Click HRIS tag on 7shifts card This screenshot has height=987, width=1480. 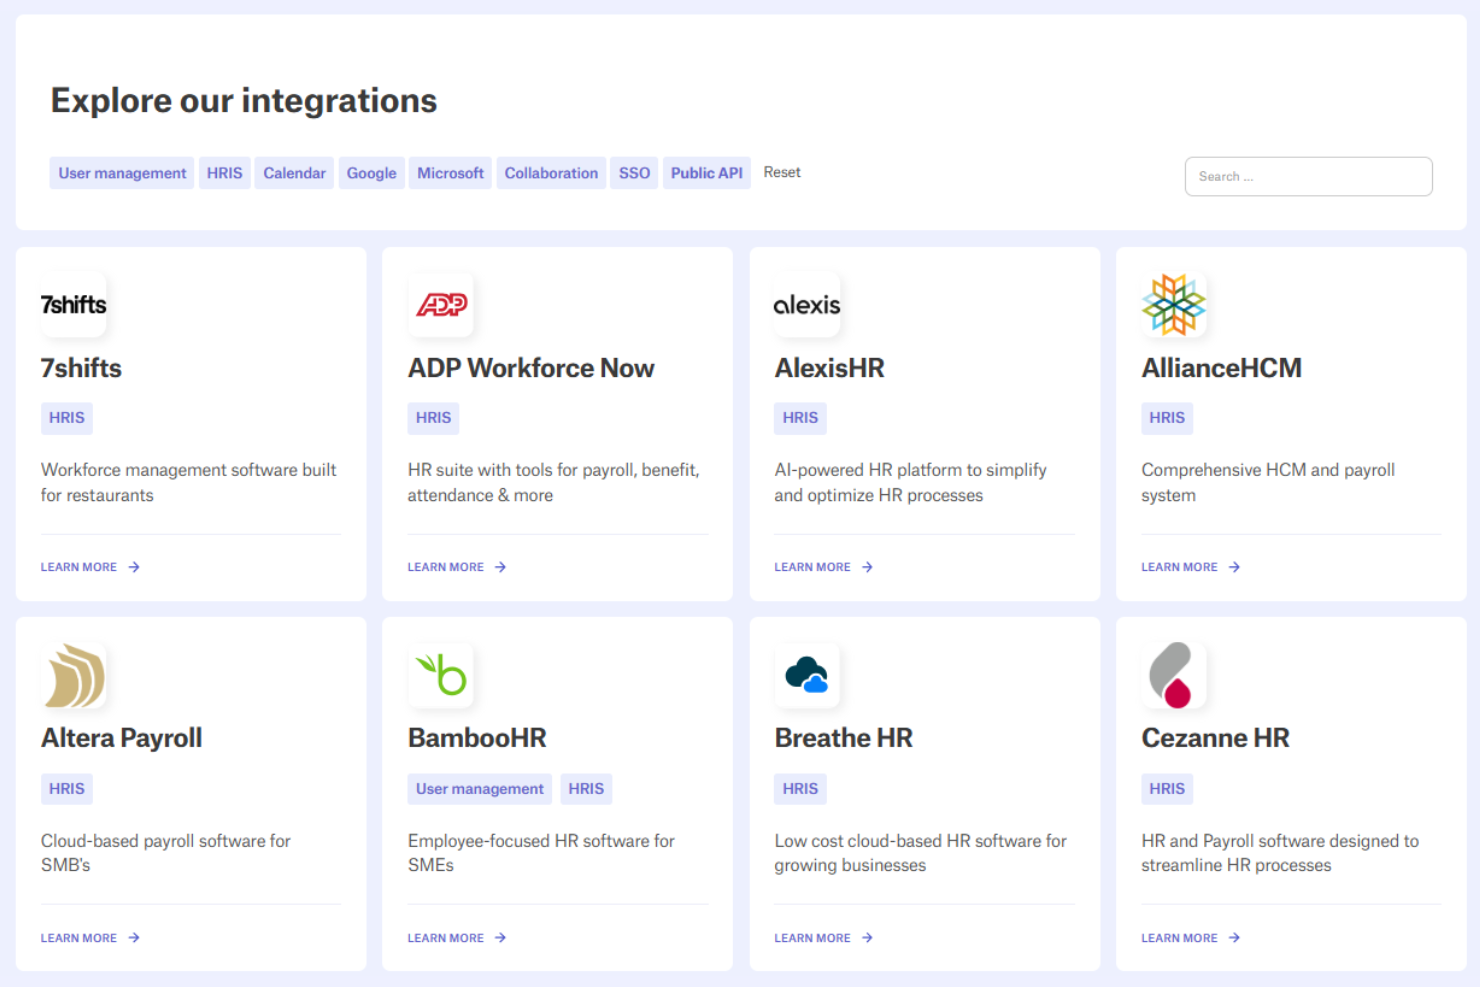[x=67, y=418]
